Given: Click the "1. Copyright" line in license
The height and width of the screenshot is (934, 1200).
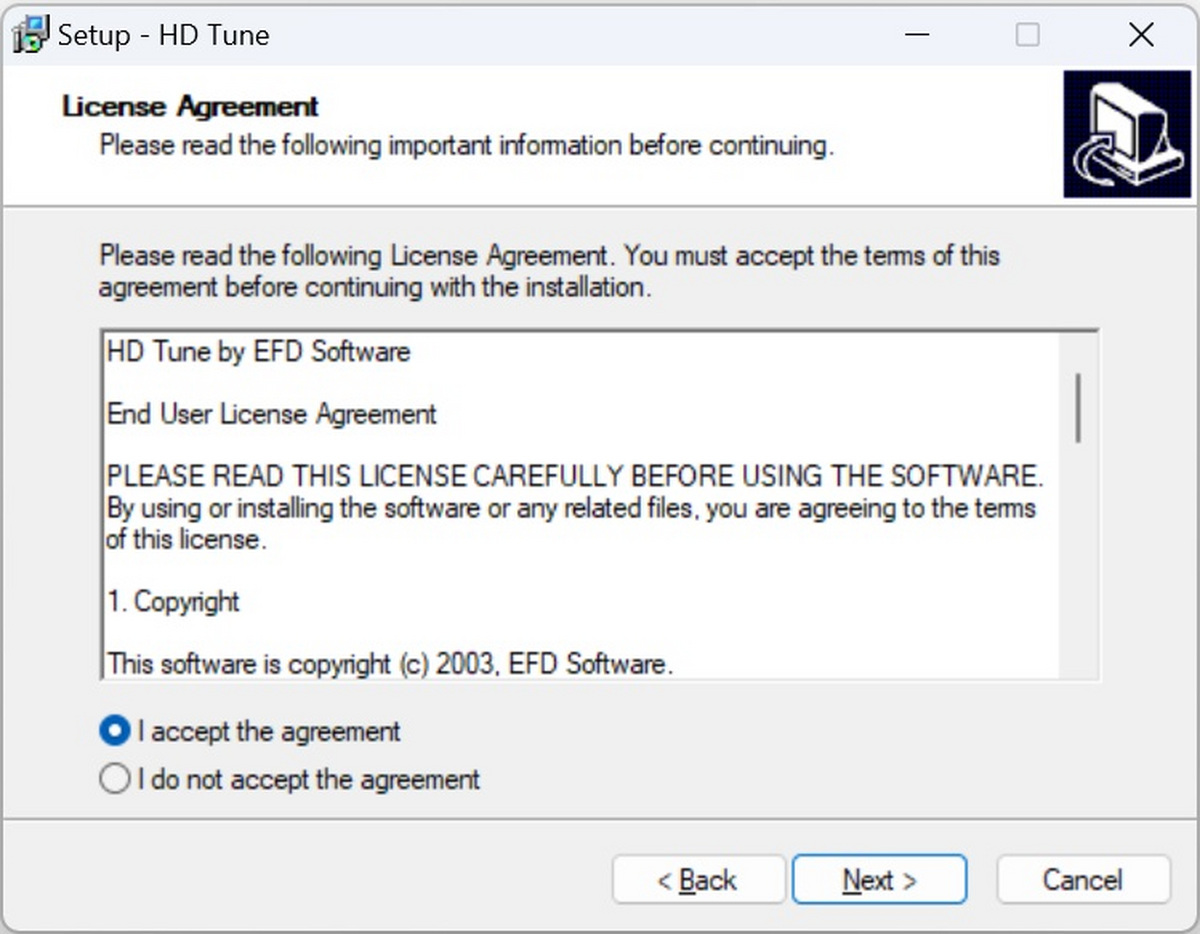Looking at the screenshot, I should 173,602.
